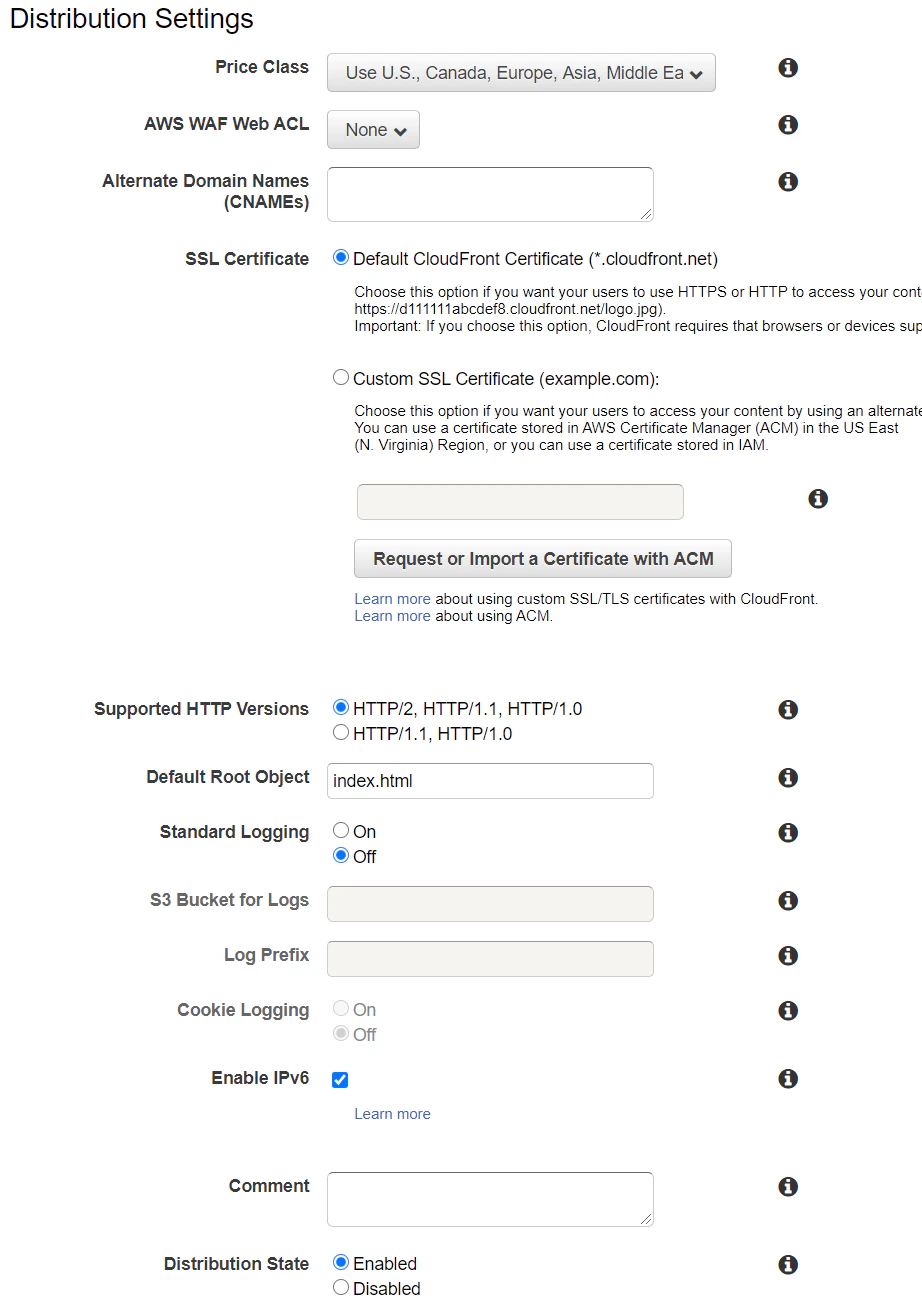Viewport: 922px width, 1314px height.
Task: Click the info icon beside the Comment field
Action: pos(788,1187)
